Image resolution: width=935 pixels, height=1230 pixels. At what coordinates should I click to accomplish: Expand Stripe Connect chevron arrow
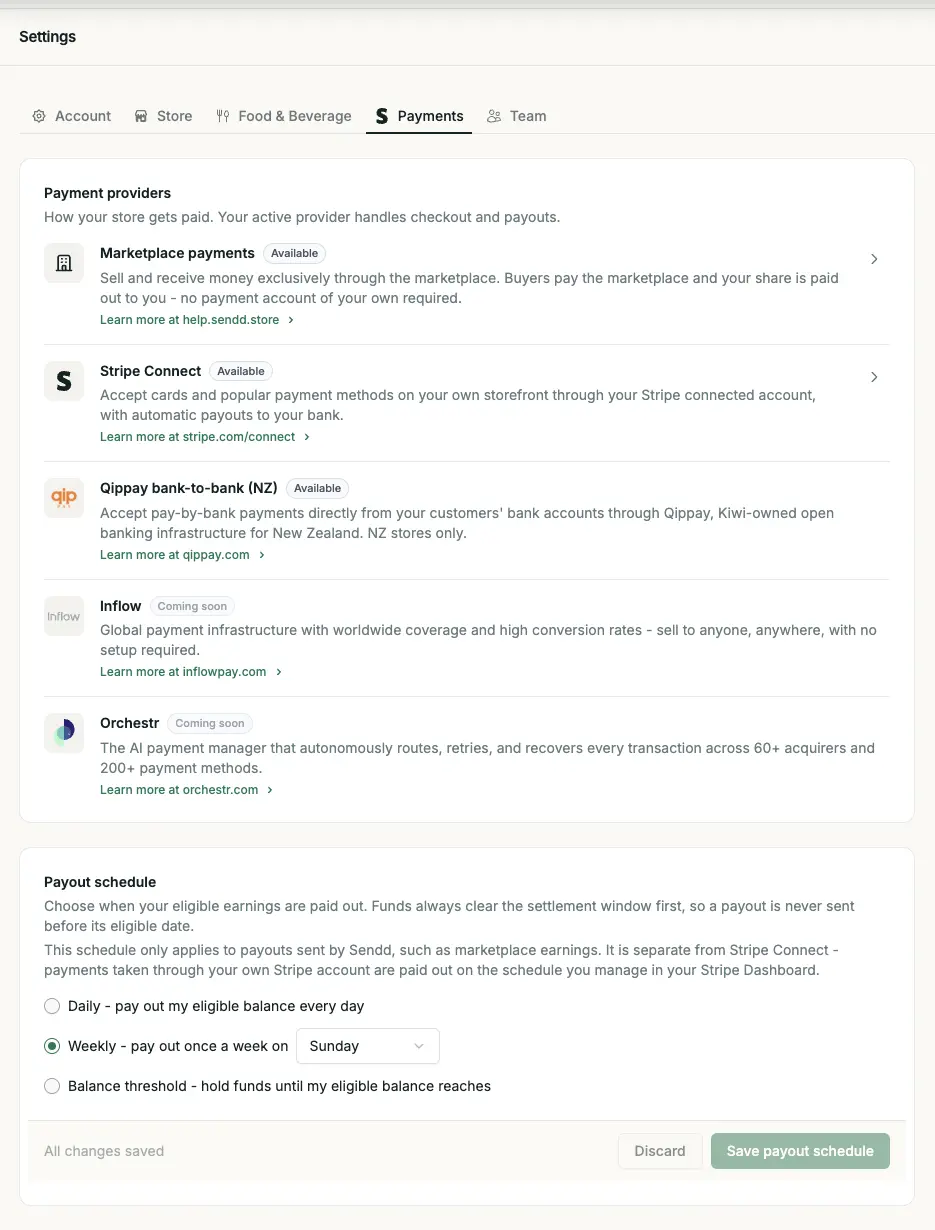tap(874, 377)
